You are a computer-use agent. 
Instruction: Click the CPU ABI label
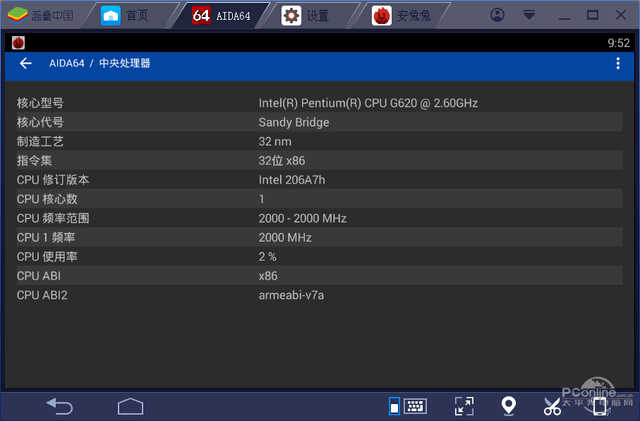(39, 276)
